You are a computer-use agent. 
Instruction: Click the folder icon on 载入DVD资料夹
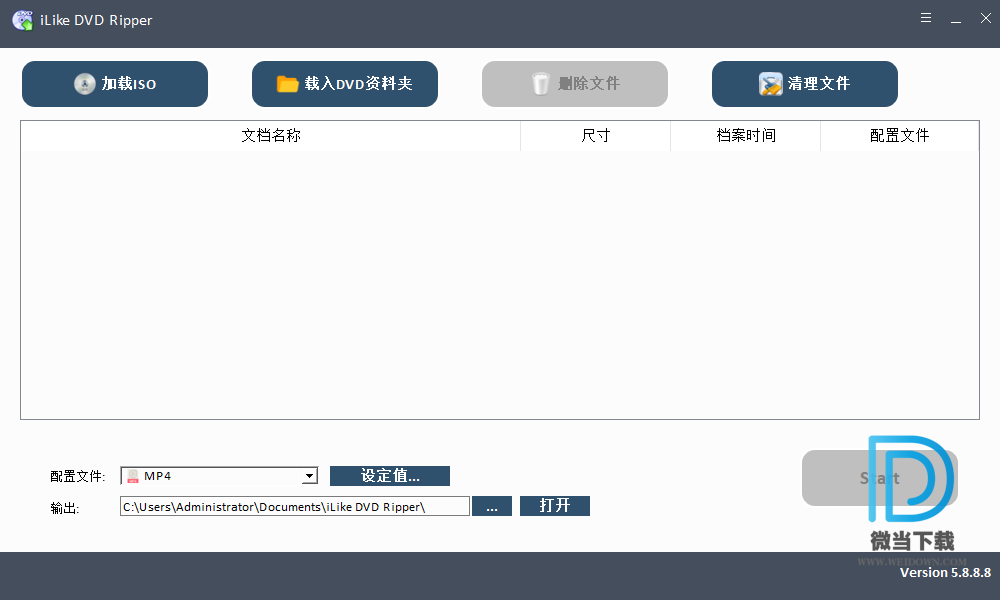coord(288,84)
